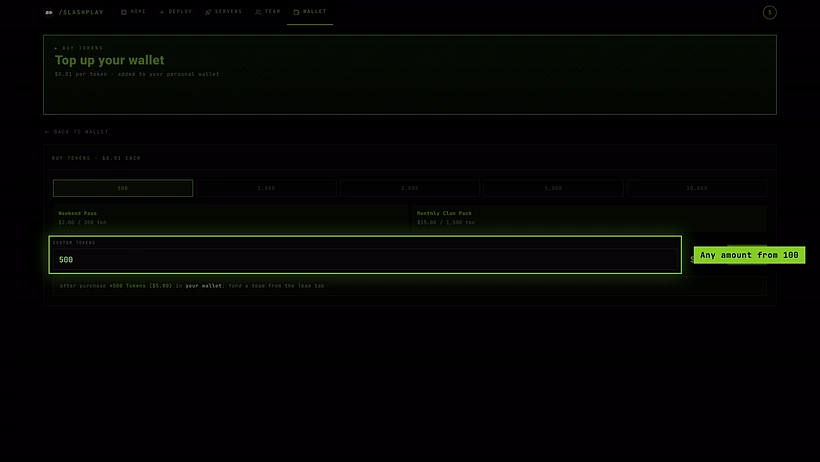Focus the Custom Tokens input field
Viewport: 820px width, 462px height.
(x=365, y=260)
